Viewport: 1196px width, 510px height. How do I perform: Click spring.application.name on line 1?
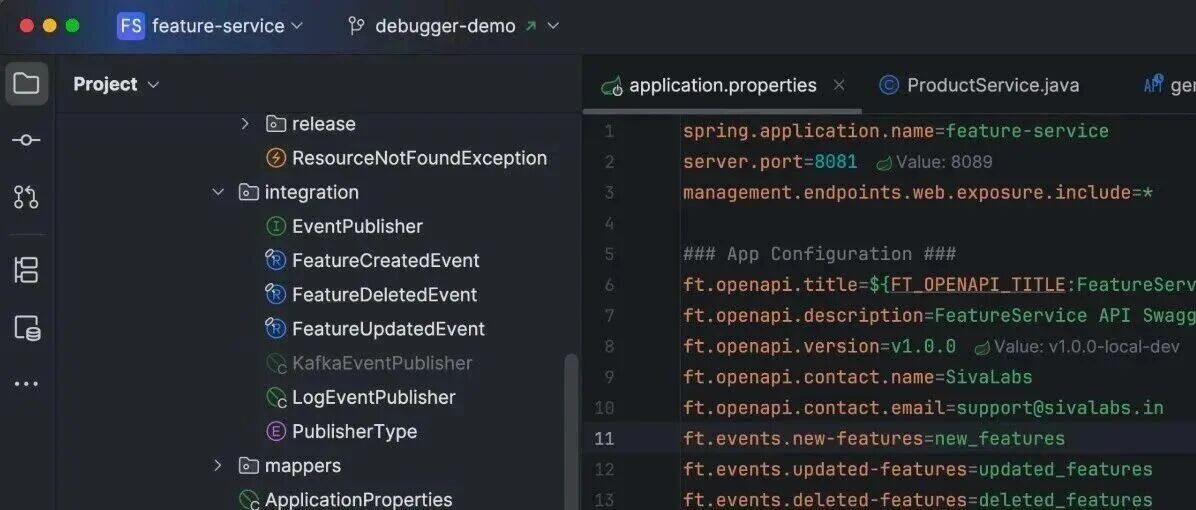tap(809, 131)
